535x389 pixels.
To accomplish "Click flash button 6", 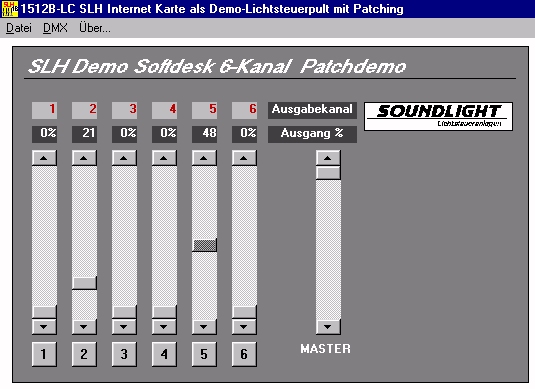I will point(244,354).
